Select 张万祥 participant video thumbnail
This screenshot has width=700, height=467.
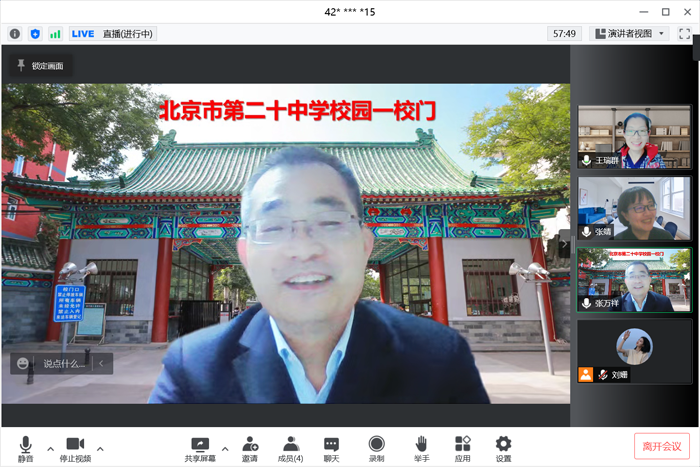pyautogui.click(x=634, y=280)
